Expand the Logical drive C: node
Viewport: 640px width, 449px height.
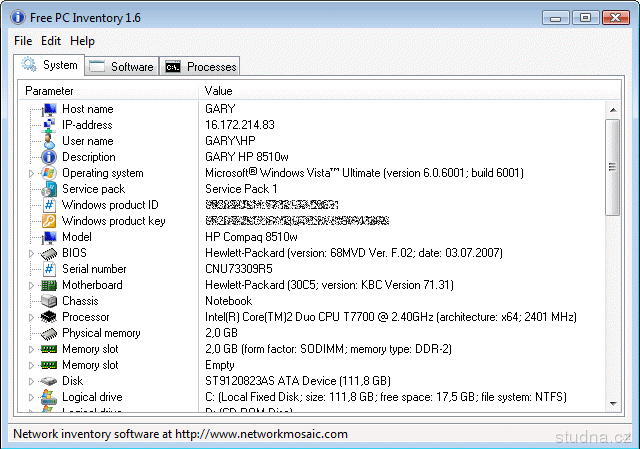pos(32,397)
